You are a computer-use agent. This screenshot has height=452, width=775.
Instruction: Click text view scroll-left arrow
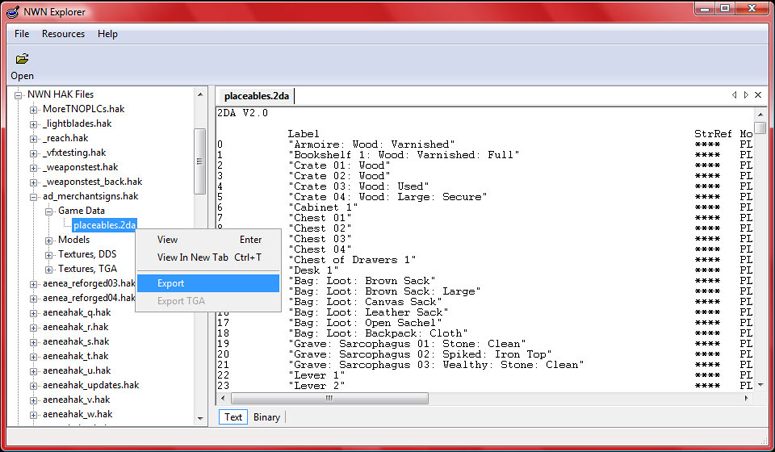(223, 398)
